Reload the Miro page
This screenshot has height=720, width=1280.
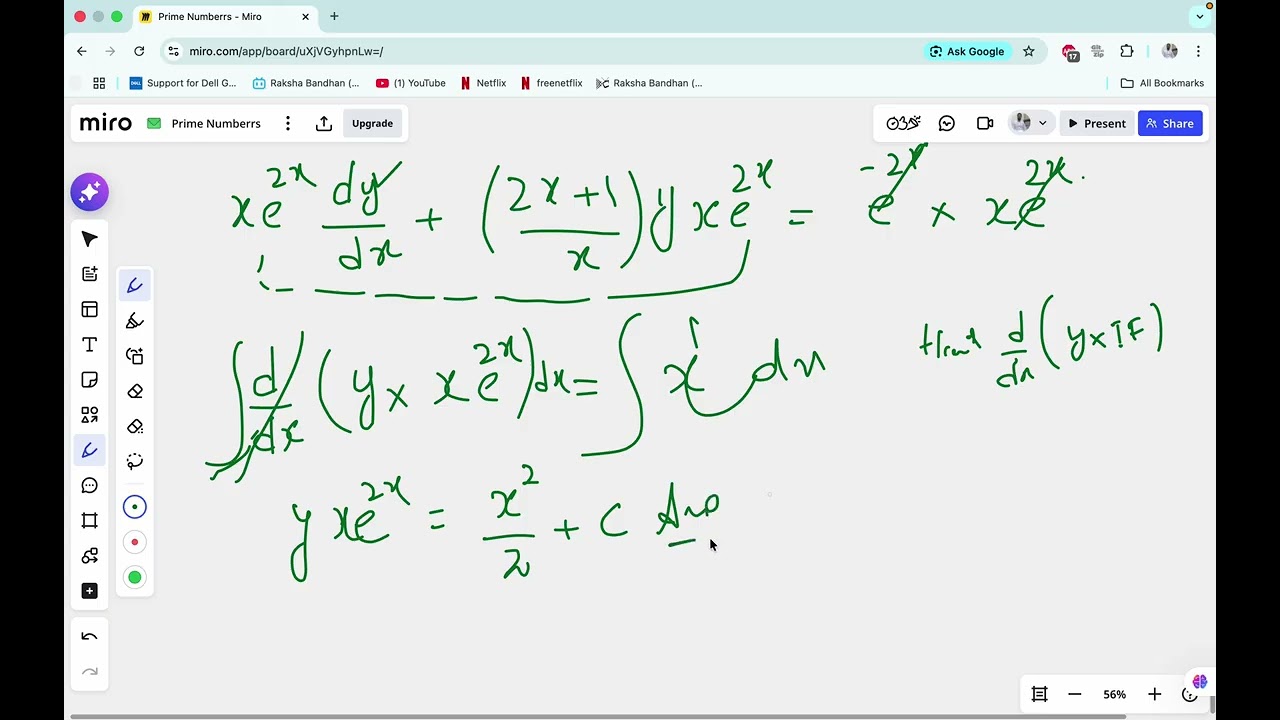(x=139, y=51)
